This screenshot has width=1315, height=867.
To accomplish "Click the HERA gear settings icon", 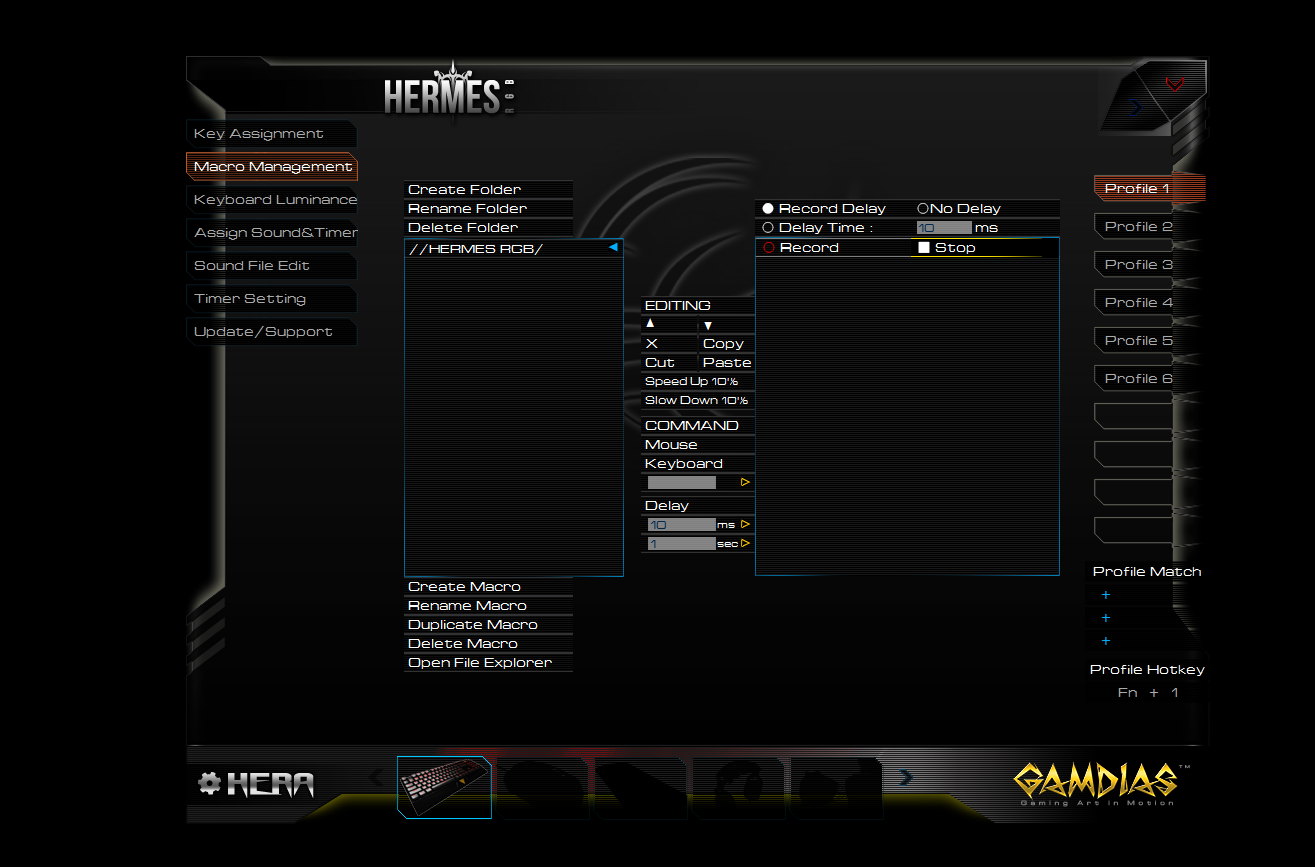I will coord(209,784).
